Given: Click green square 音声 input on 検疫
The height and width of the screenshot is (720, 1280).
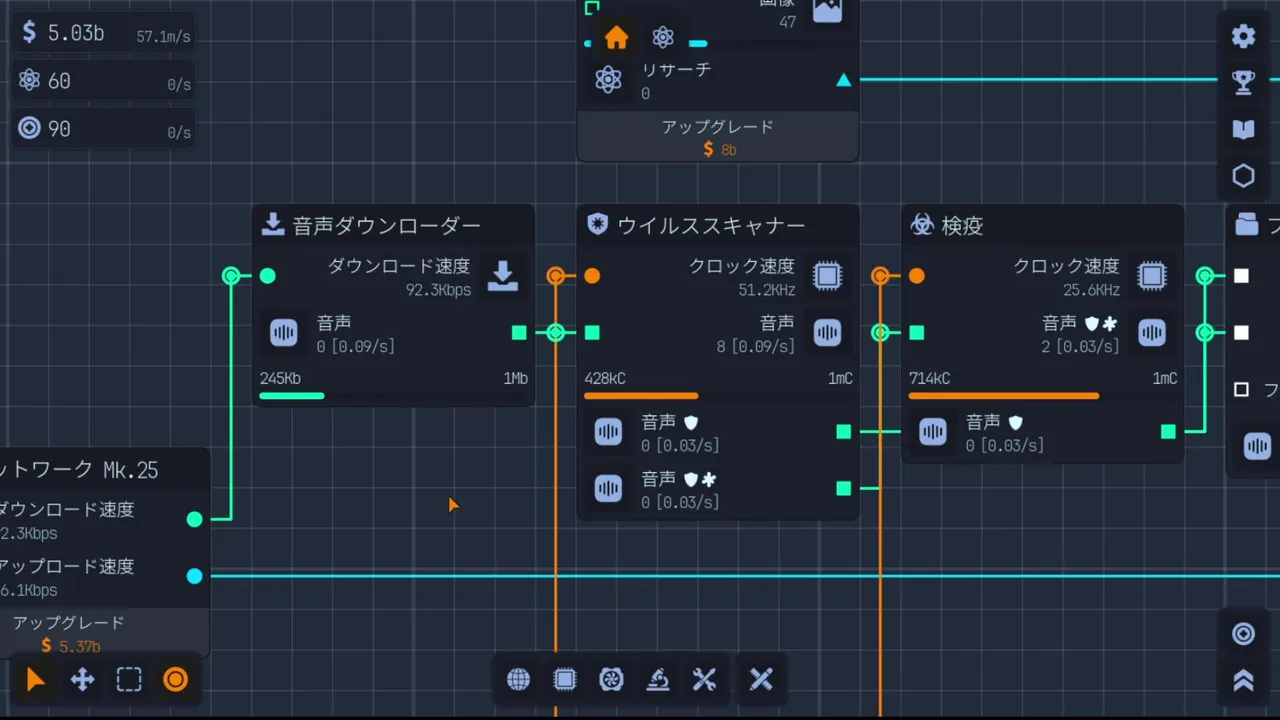Looking at the screenshot, I should [x=917, y=333].
